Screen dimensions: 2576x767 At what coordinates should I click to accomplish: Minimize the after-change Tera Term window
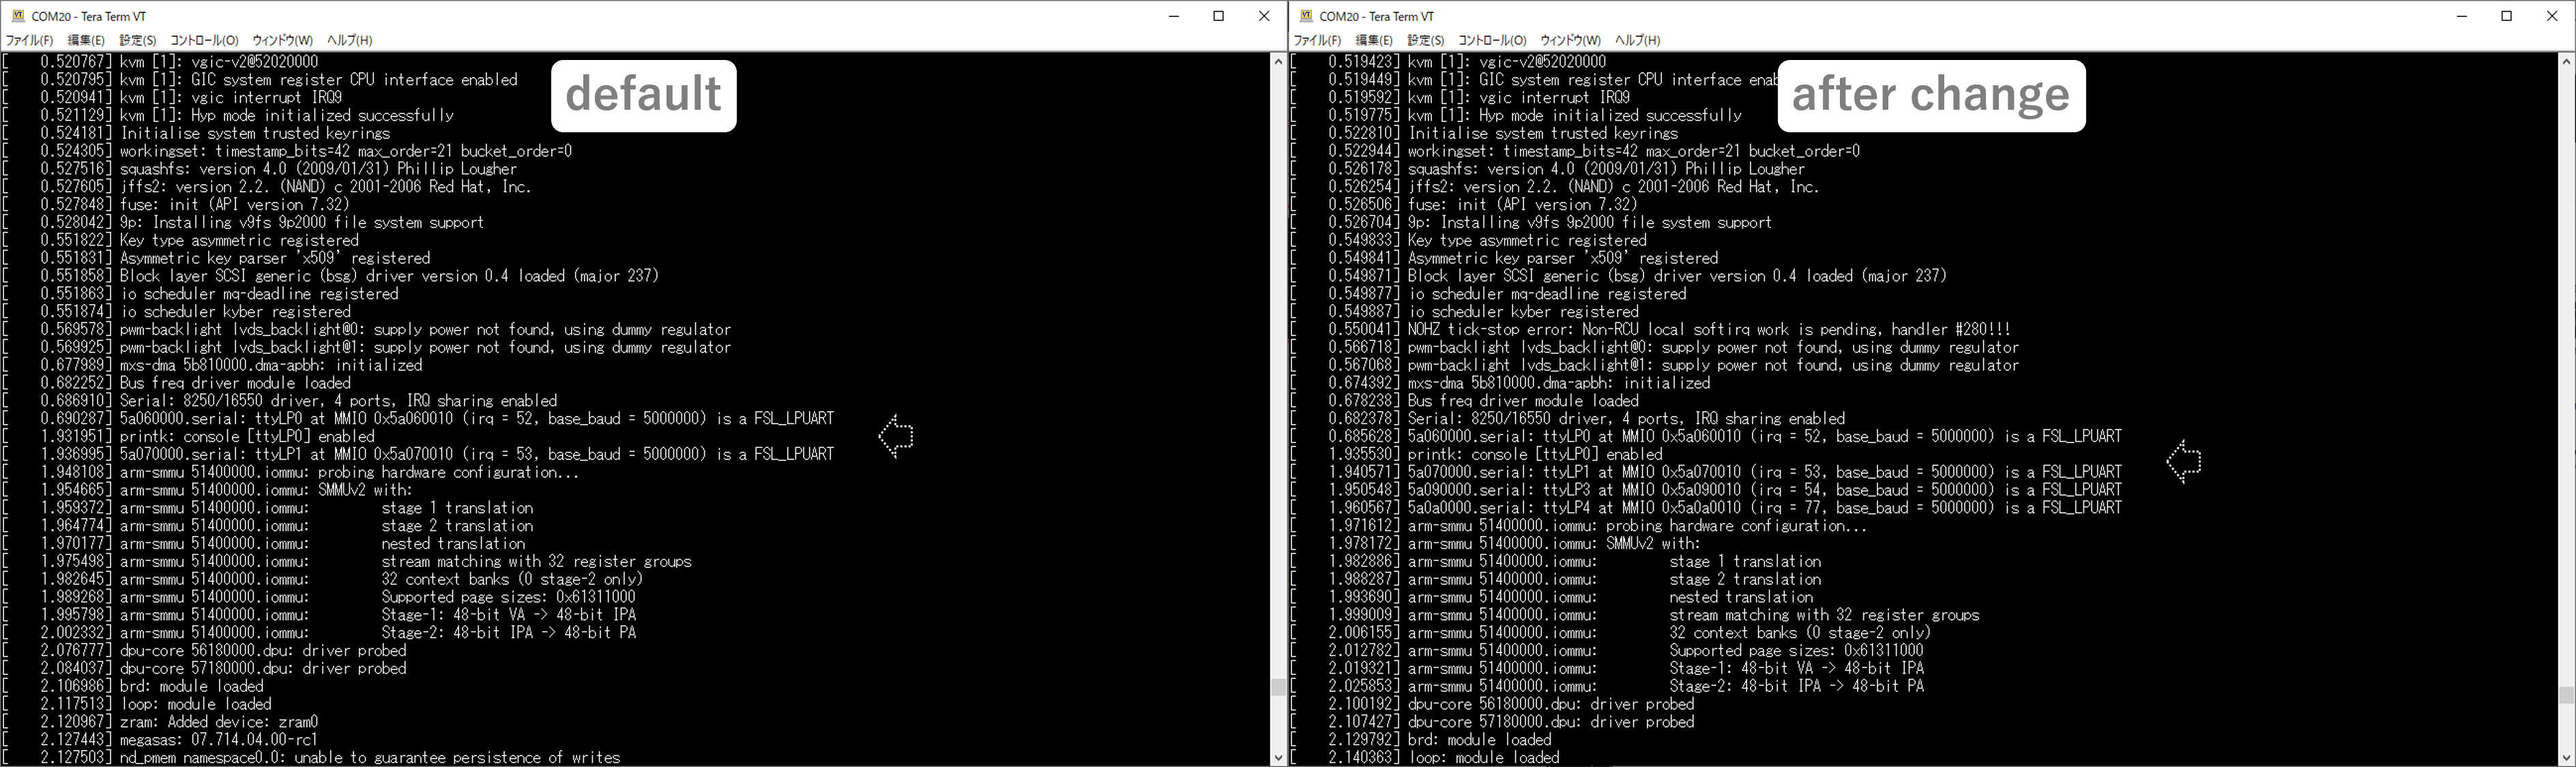2462,16
